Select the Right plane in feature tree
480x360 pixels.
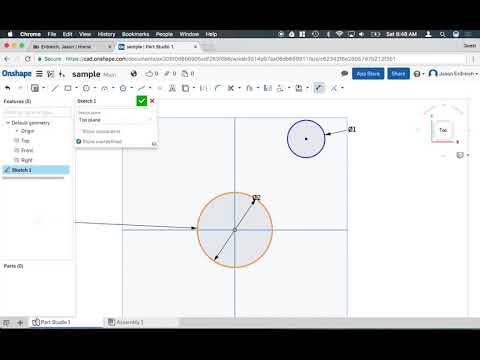coord(27,160)
